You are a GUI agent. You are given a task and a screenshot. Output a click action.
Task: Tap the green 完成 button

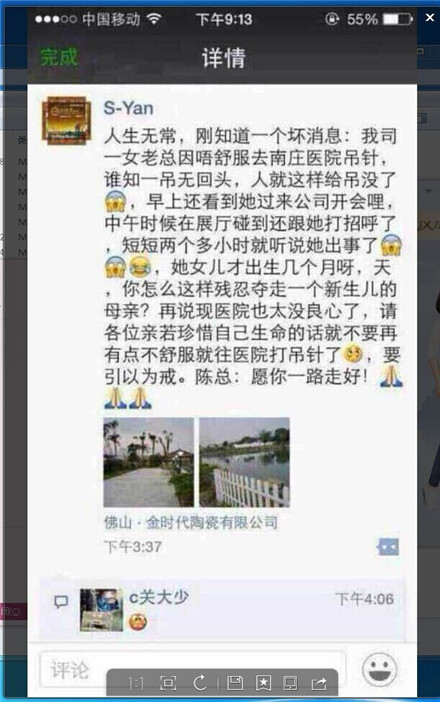(59, 57)
